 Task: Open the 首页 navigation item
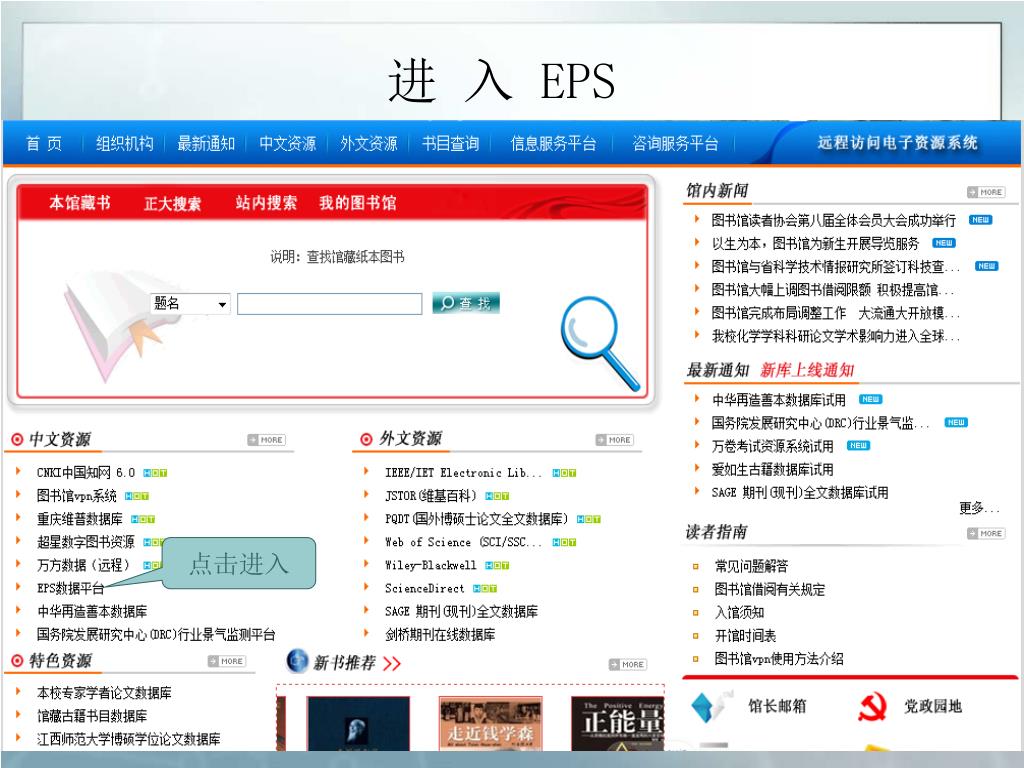click(x=44, y=143)
